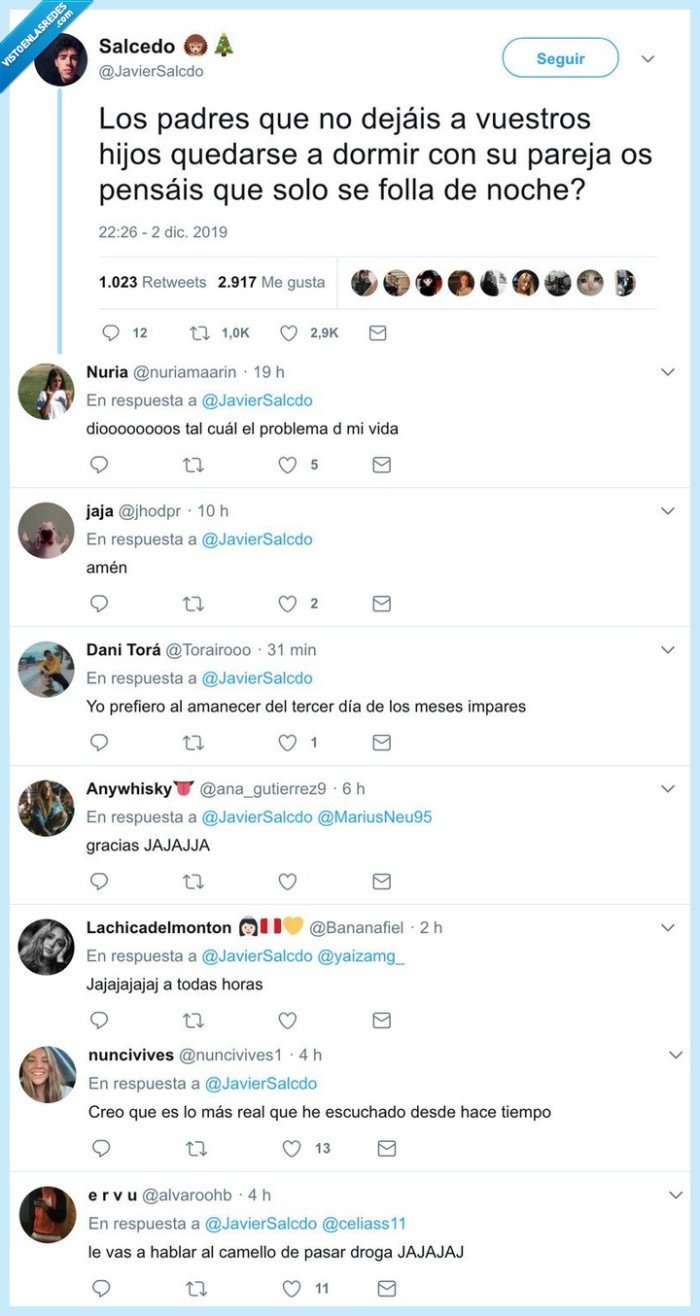The height and width of the screenshot is (1316, 700).
Task: Open the @celiass11 mention link
Action: coord(365,1224)
